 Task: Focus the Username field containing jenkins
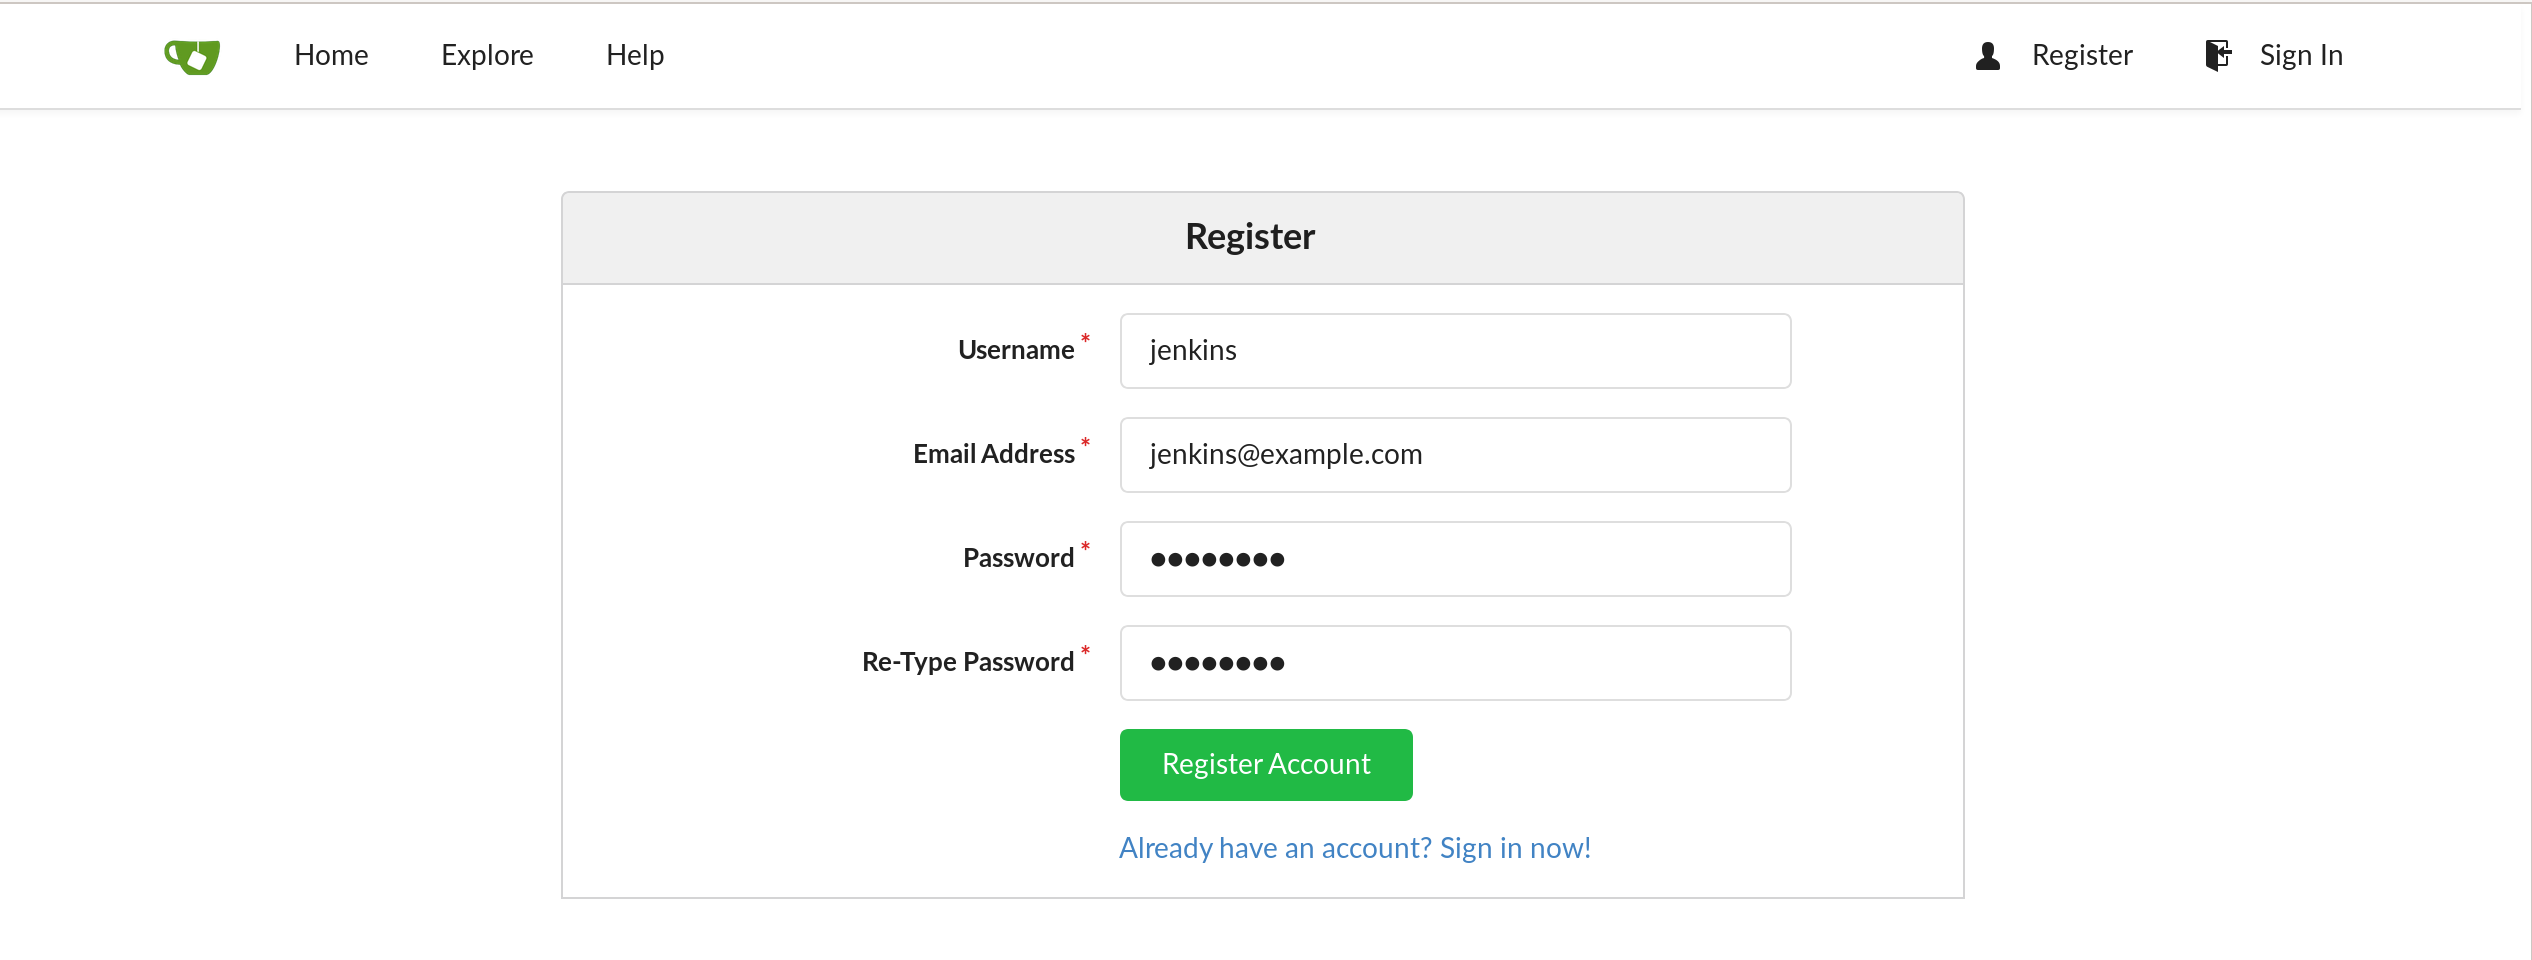point(1455,351)
